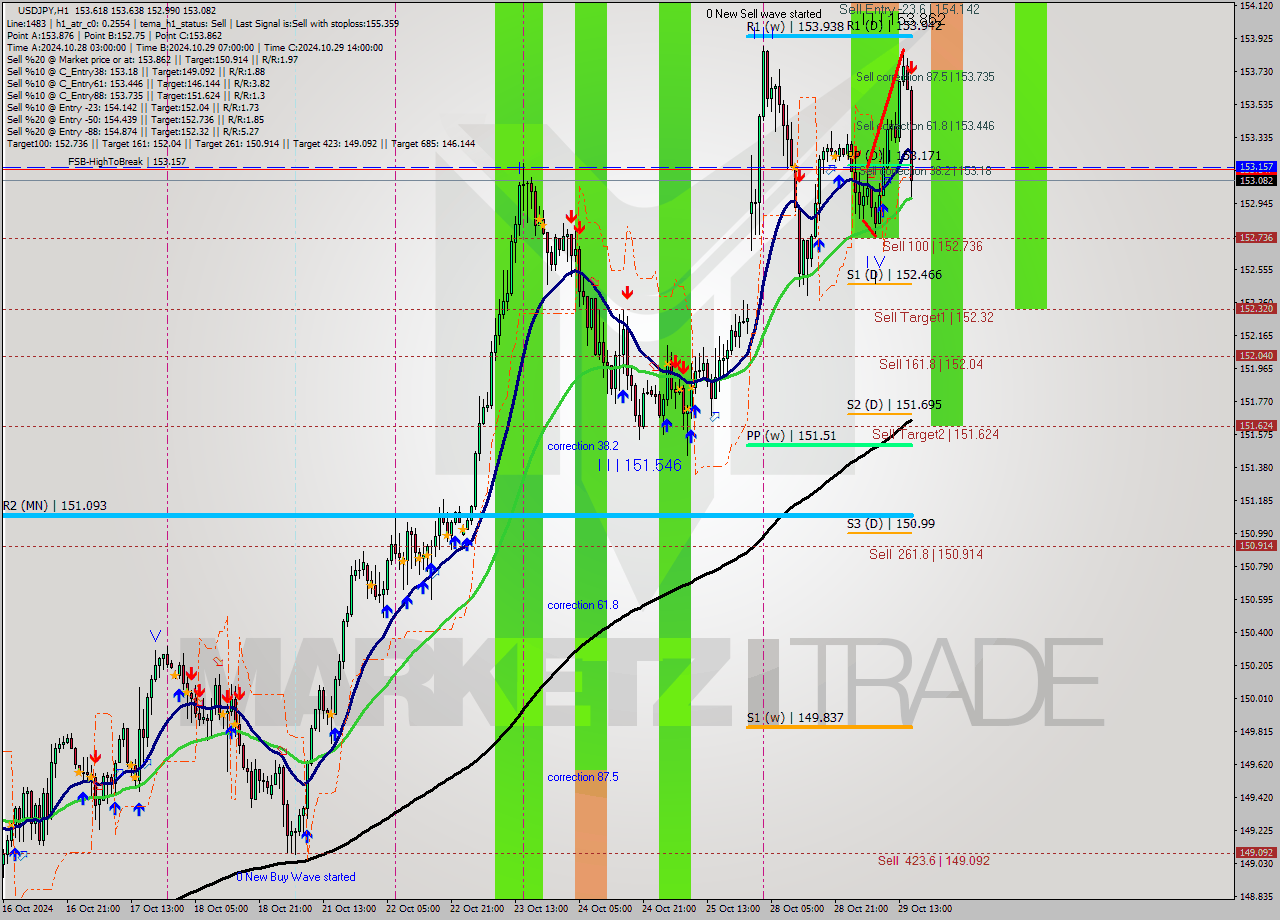1280x920 pixels.
Task: Click the '18 Oct 21:00' time label
Action: tap(284, 909)
